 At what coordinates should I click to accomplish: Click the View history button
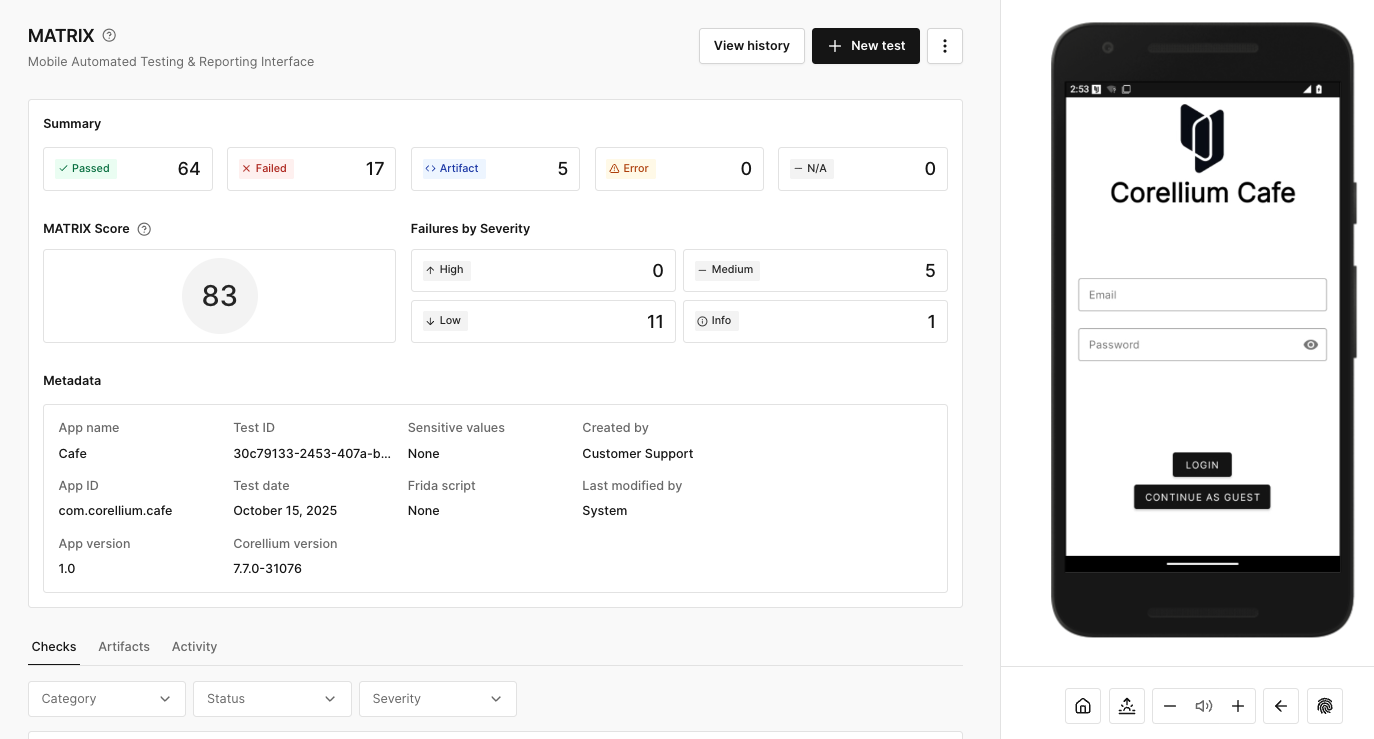click(751, 46)
